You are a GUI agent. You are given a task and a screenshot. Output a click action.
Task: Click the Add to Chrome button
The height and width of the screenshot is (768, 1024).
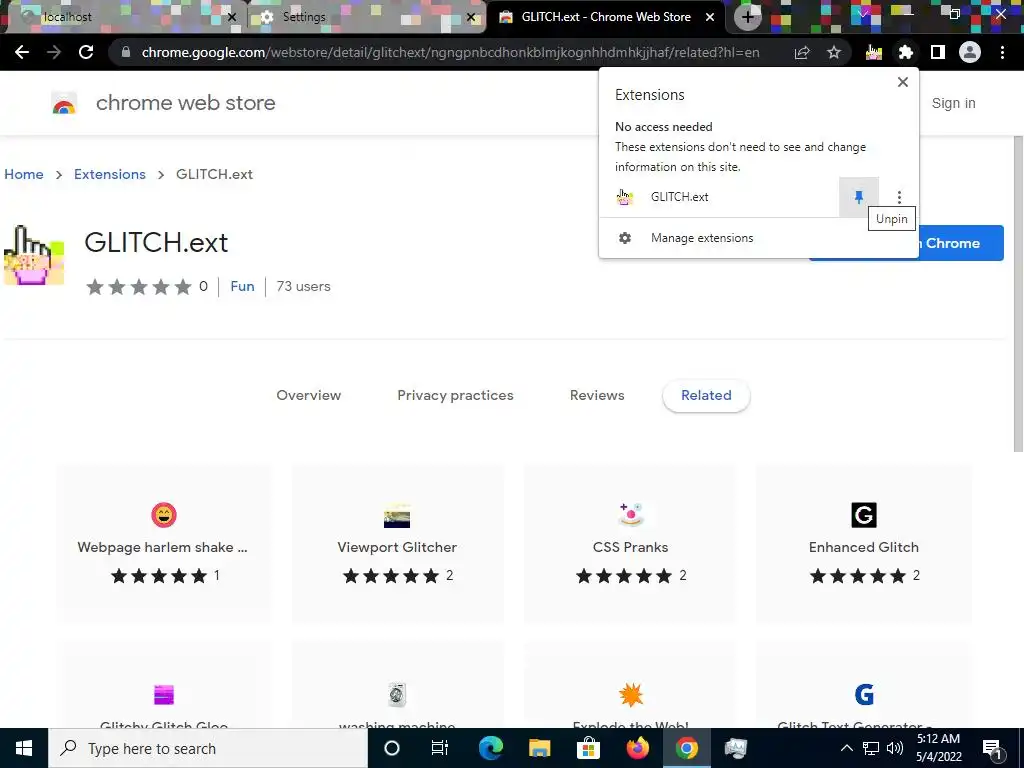pos(961,243)
